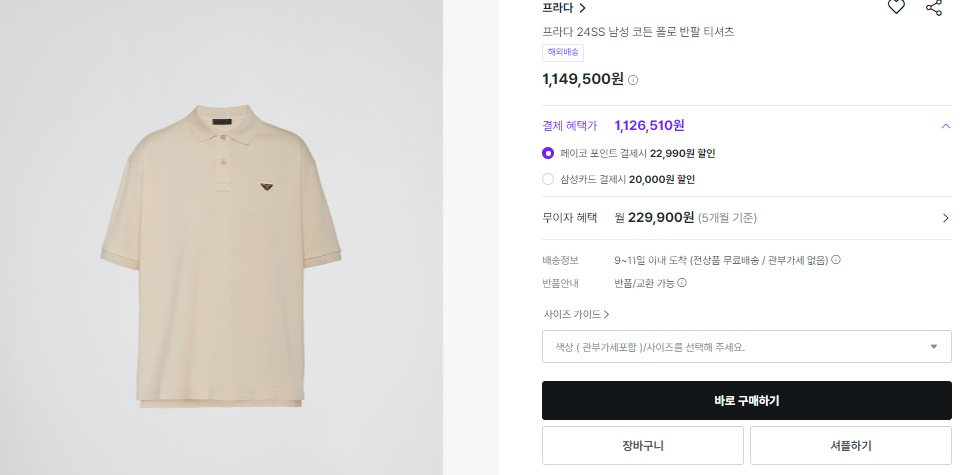The height and width of the screenshot is (475, 968).
Task: Click the 해외배송 badge
Action: [563, 52]
